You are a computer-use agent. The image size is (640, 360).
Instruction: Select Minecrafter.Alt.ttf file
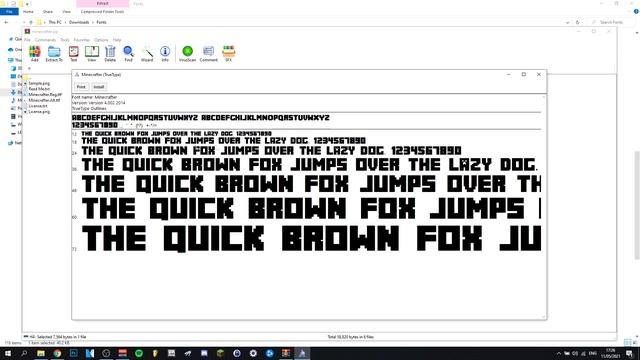click(44, 100)
